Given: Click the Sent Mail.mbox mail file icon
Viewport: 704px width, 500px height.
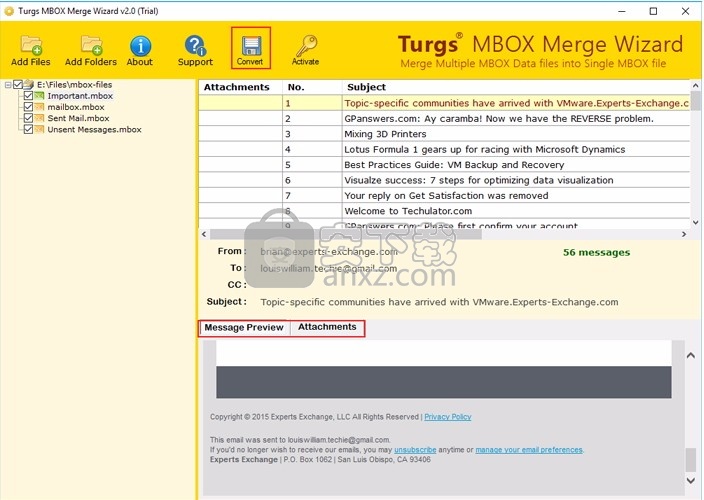Looking at the screenshot, I should (40, 118).
